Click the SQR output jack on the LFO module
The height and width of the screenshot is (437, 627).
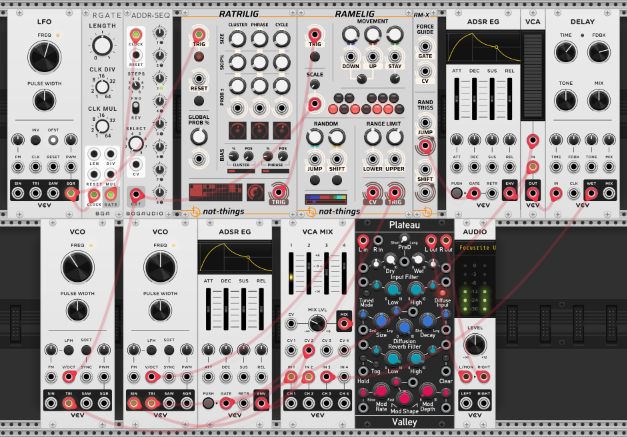click(x=71, y=194)
